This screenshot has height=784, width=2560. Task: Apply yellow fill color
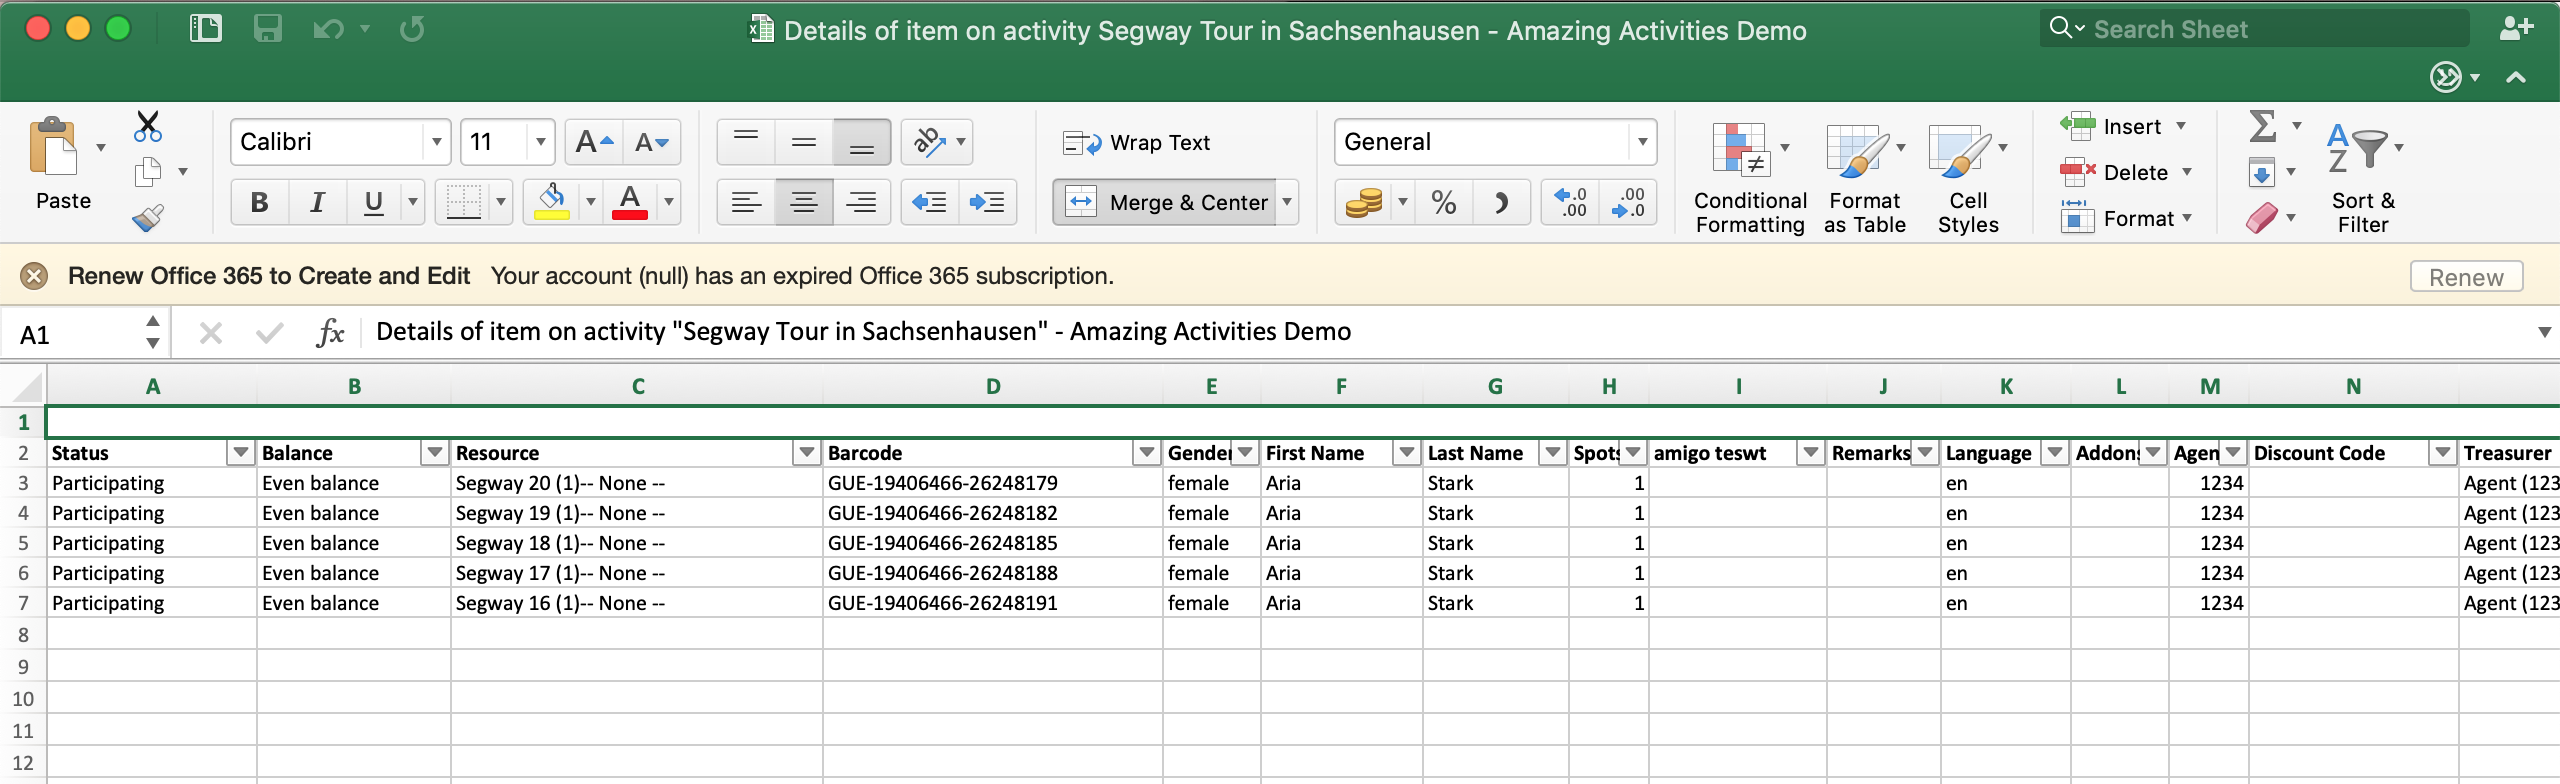(x=551, y=202)
